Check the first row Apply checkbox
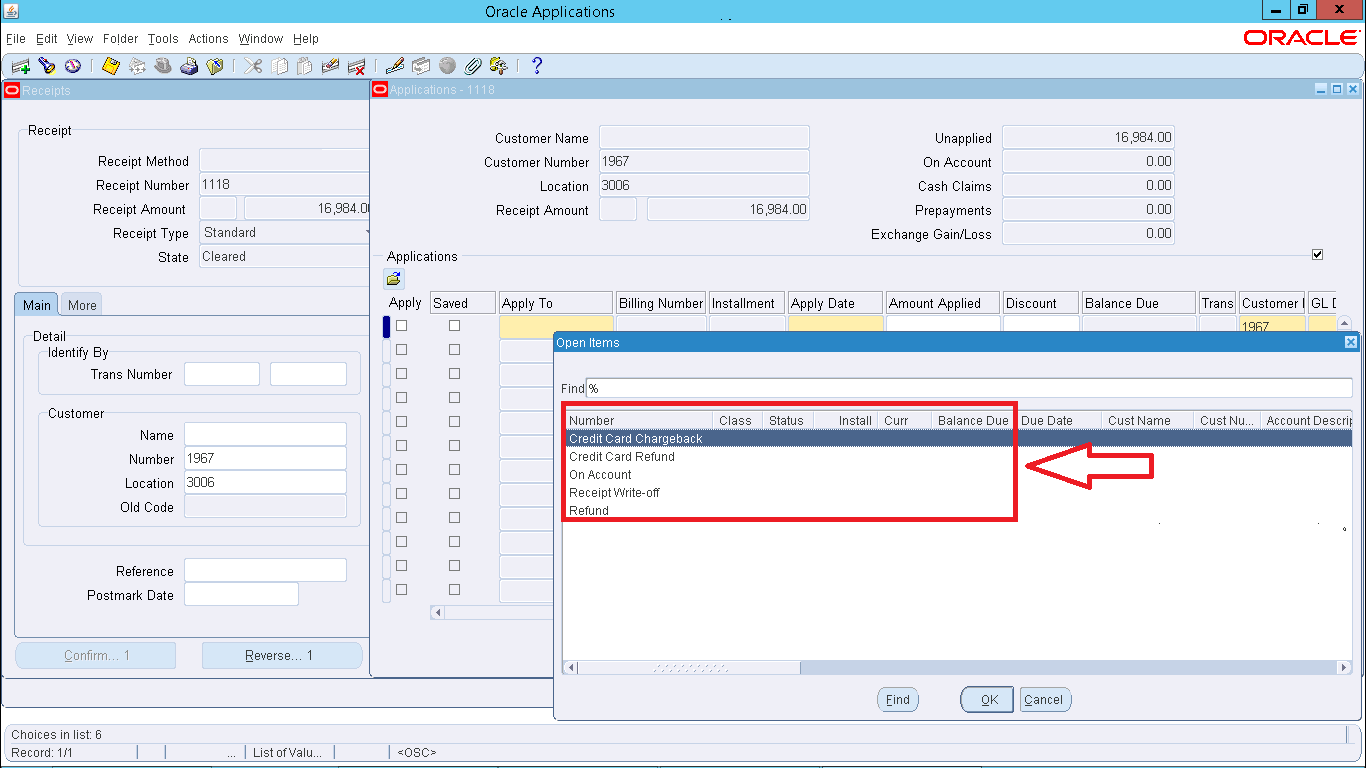Viewport: 1366px width, 770px height. point(402,326)
